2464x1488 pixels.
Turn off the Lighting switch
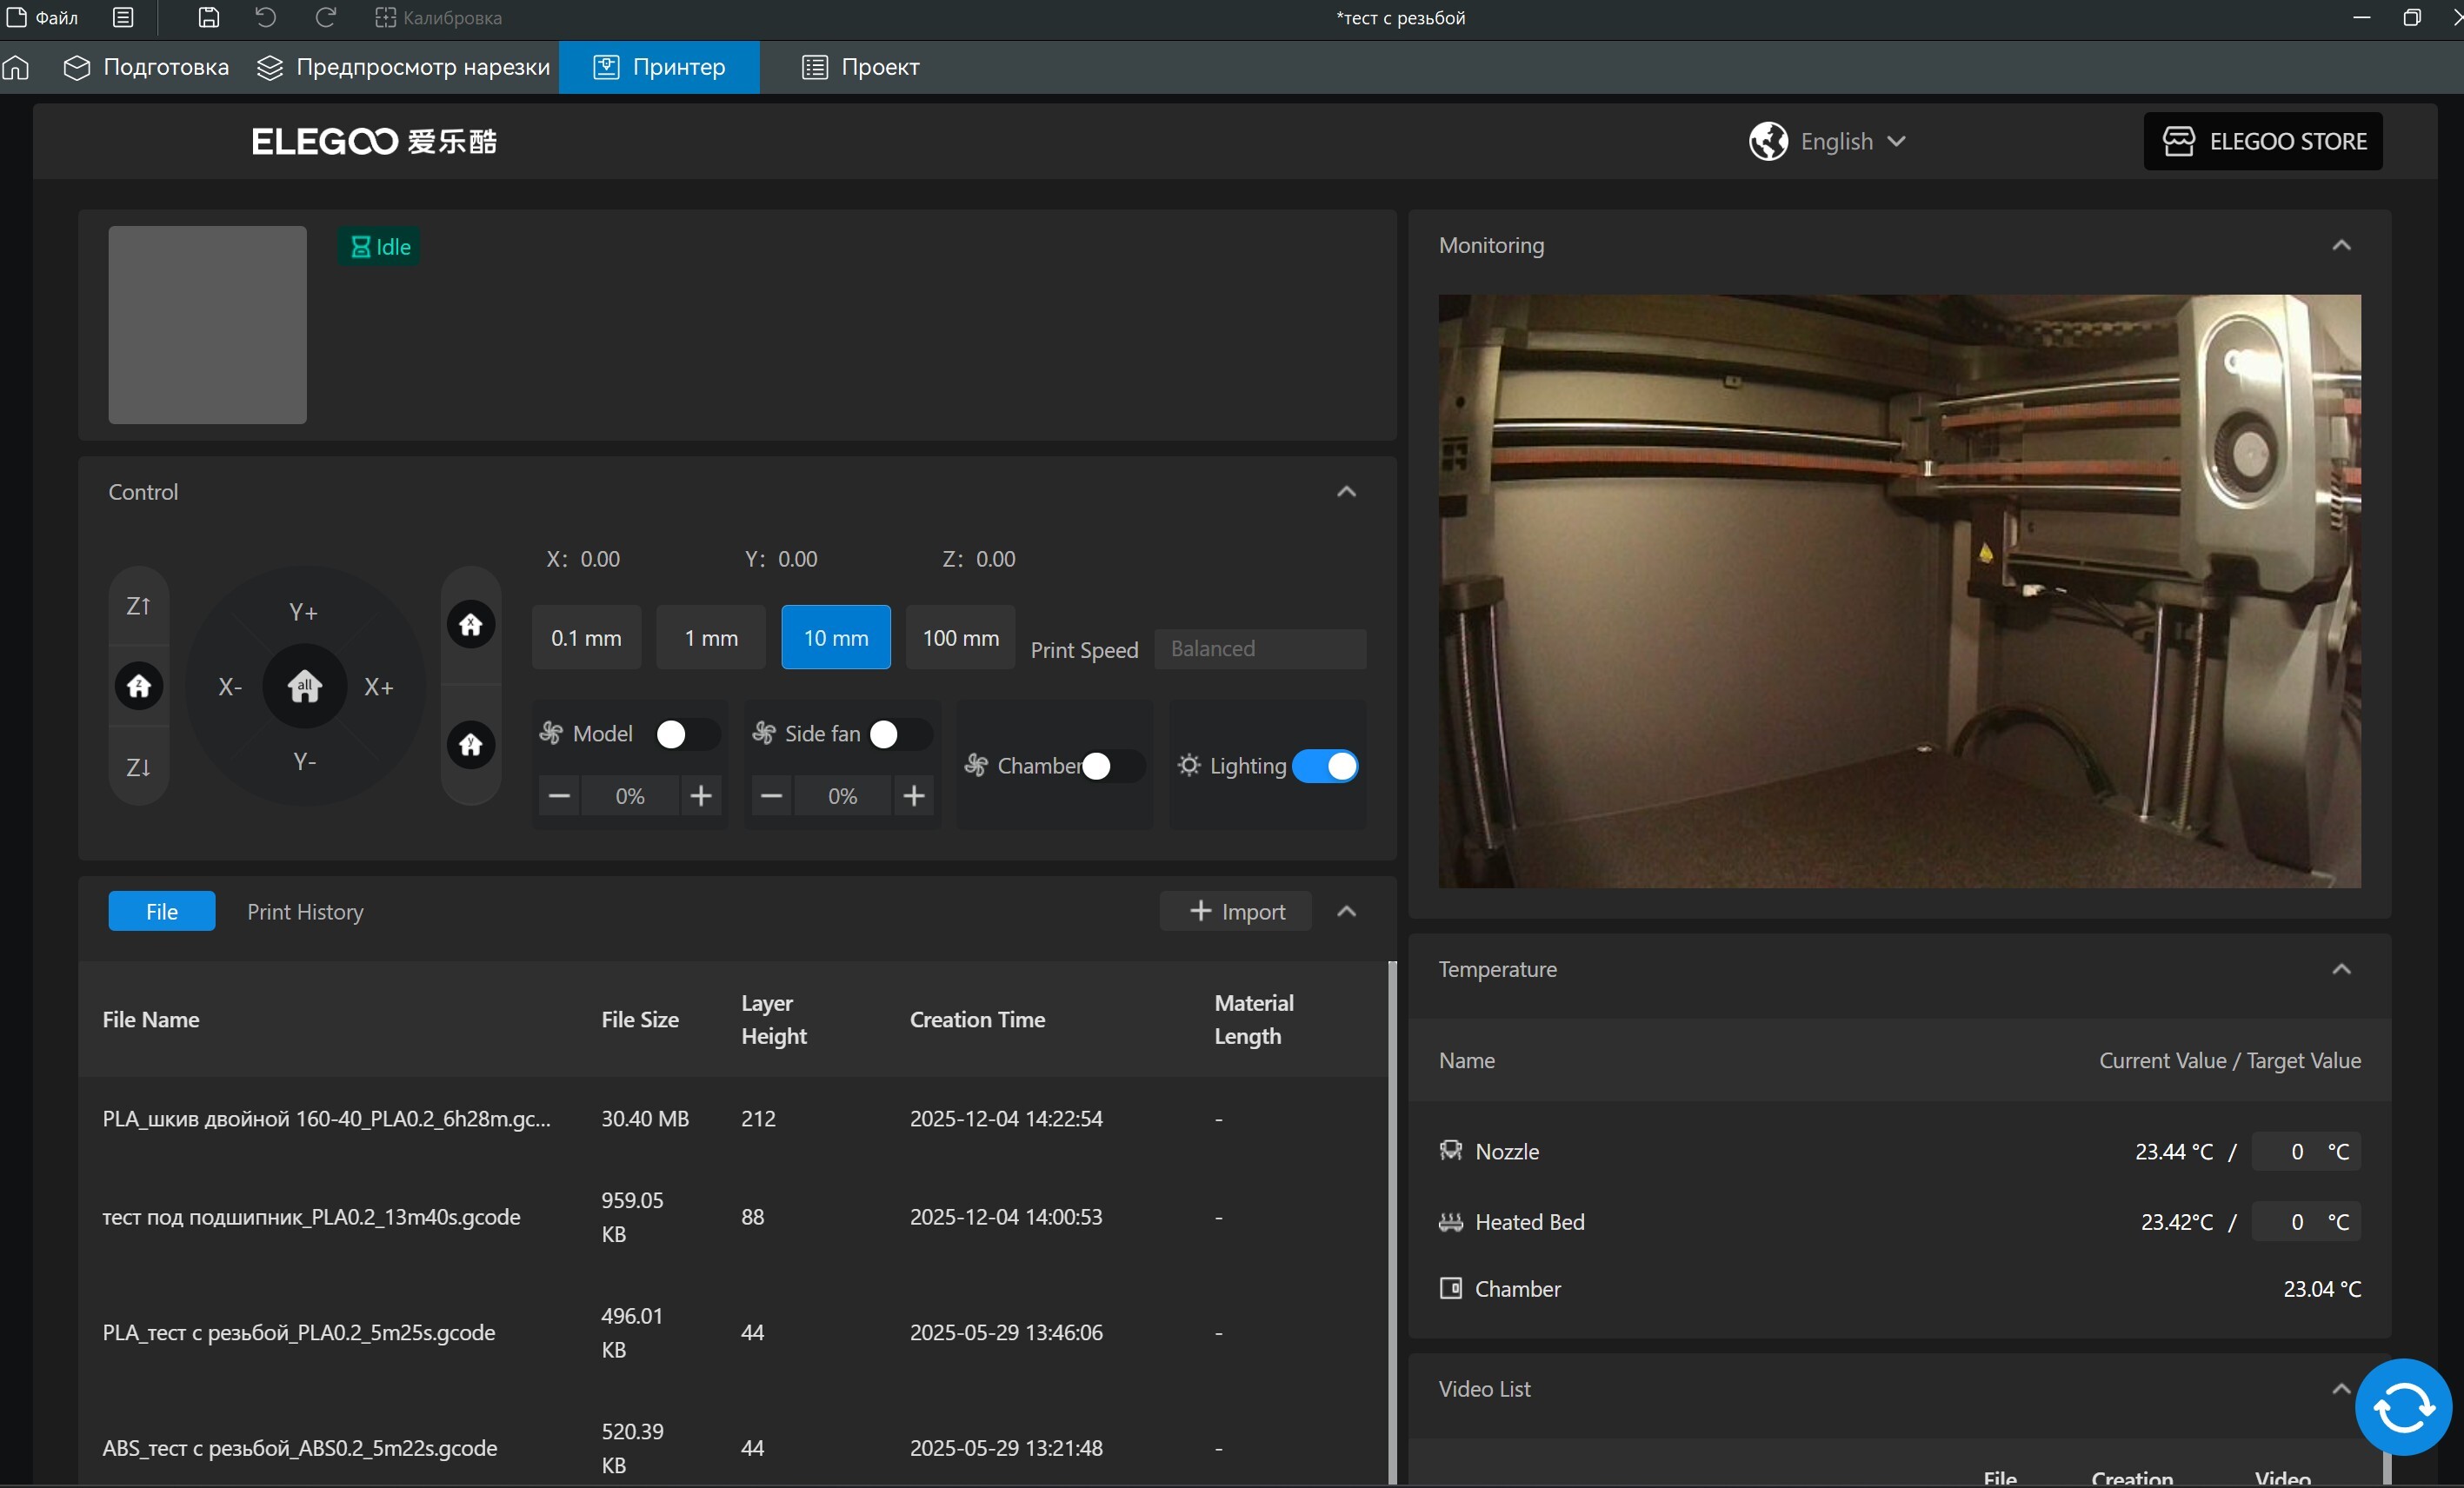(1324, 766)
